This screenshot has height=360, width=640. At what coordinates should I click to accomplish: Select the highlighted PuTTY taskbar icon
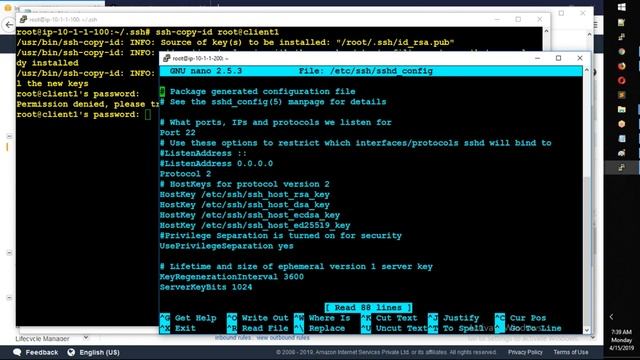click(x=622, y=167)
